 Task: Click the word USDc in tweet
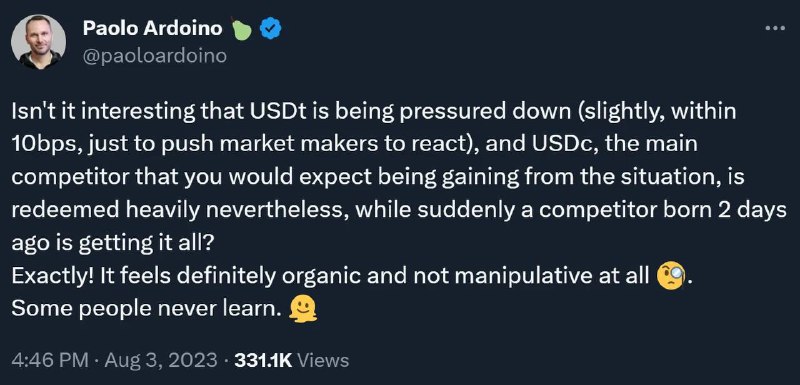click(541, 144)
